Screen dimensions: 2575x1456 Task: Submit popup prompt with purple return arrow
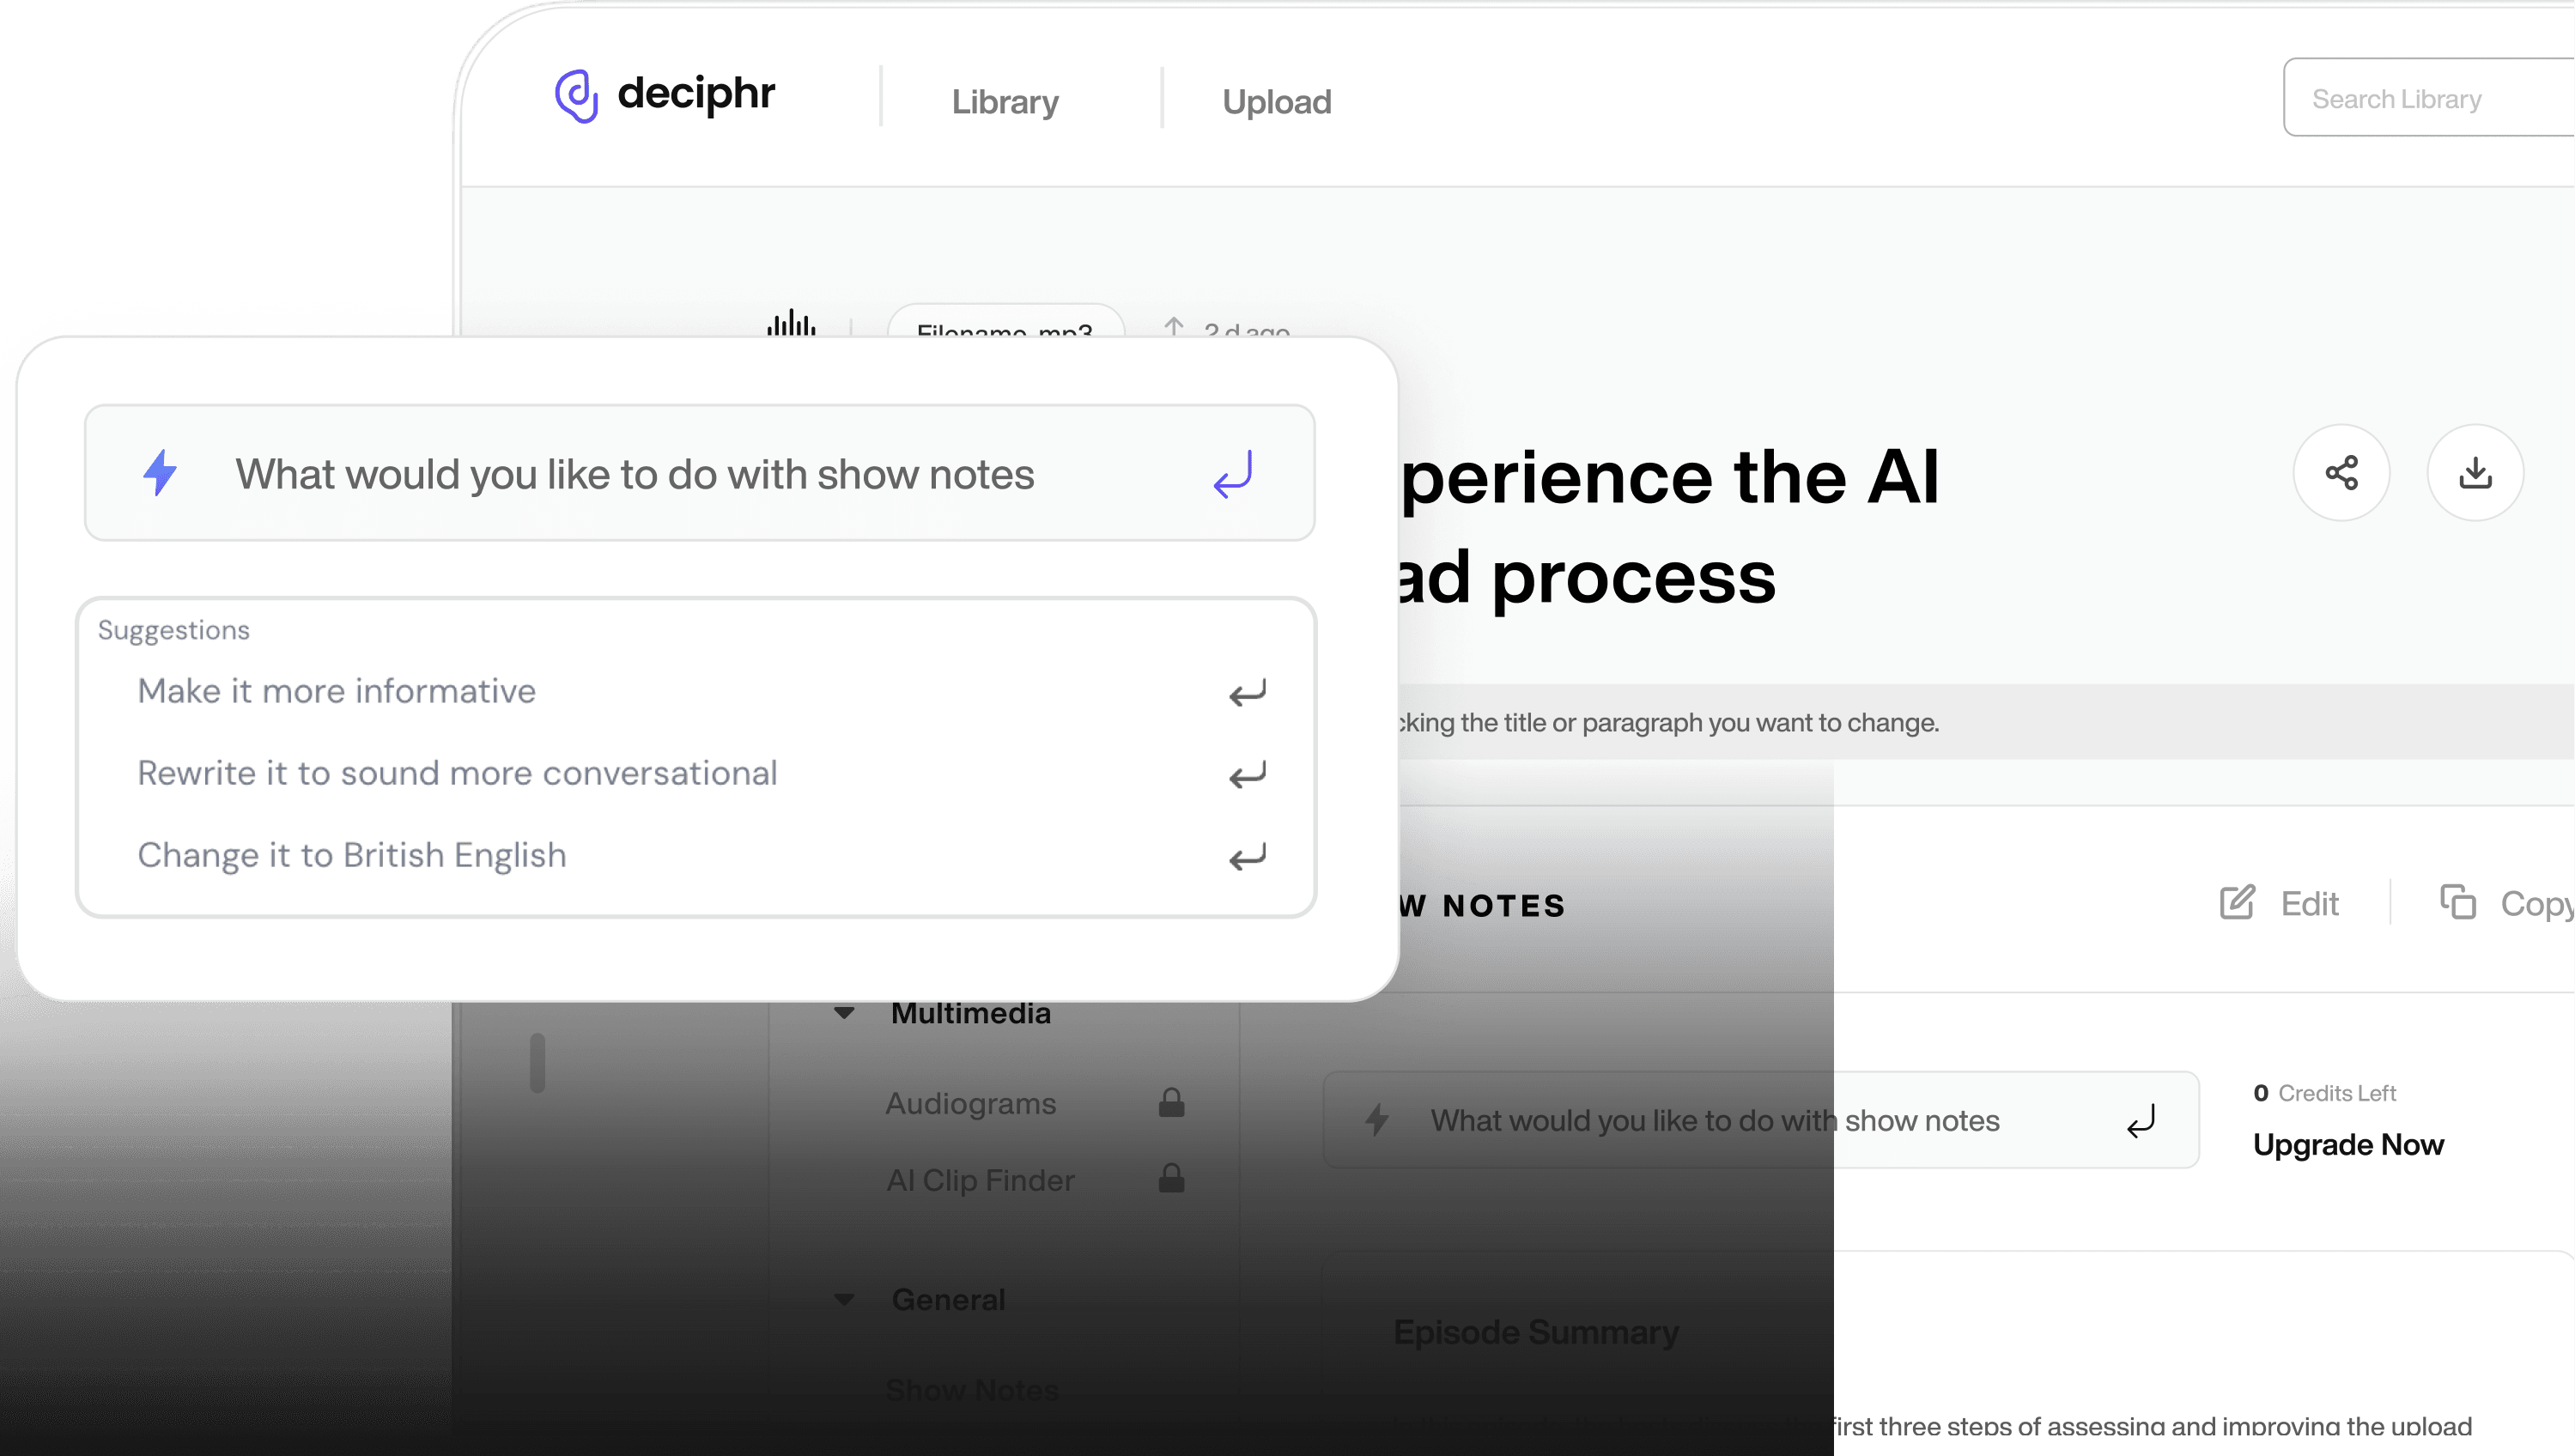[1233, 473]
